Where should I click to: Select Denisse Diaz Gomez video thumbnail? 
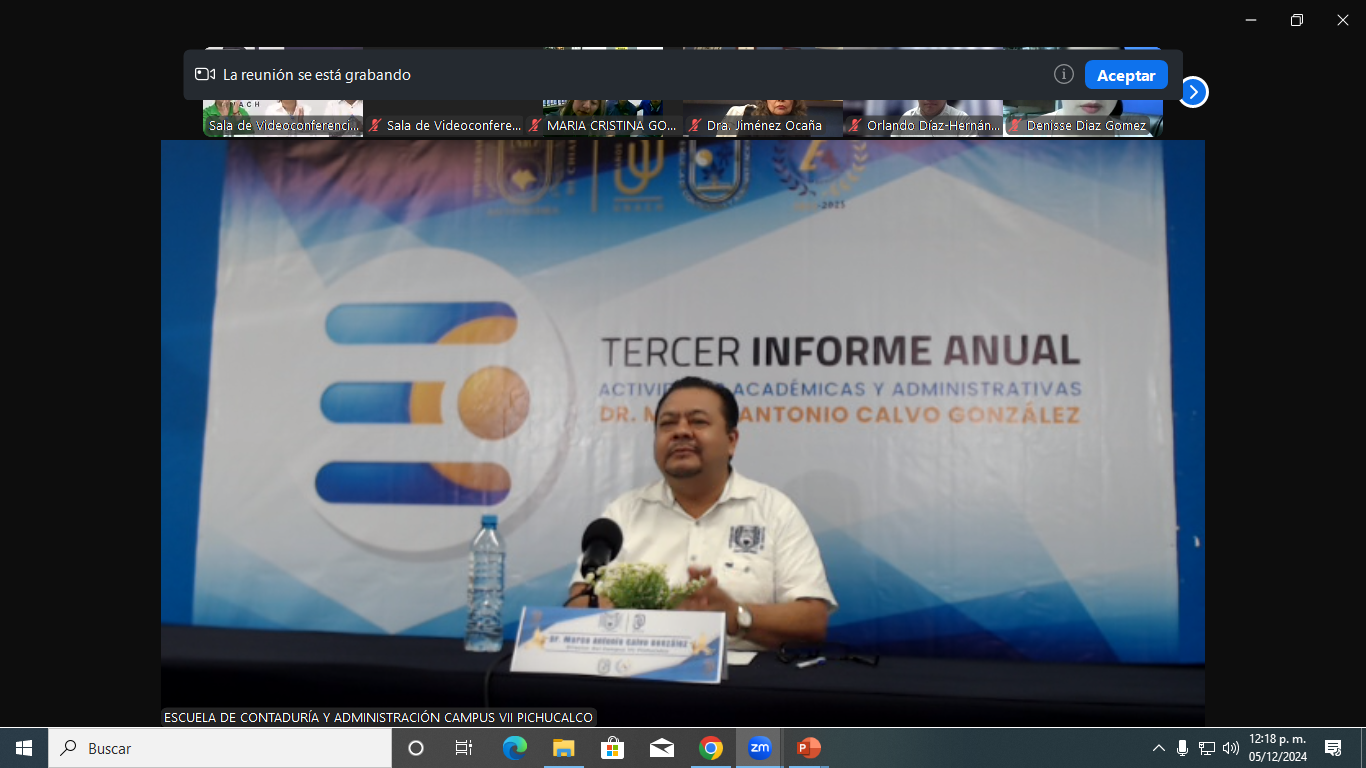point(1082,115)
